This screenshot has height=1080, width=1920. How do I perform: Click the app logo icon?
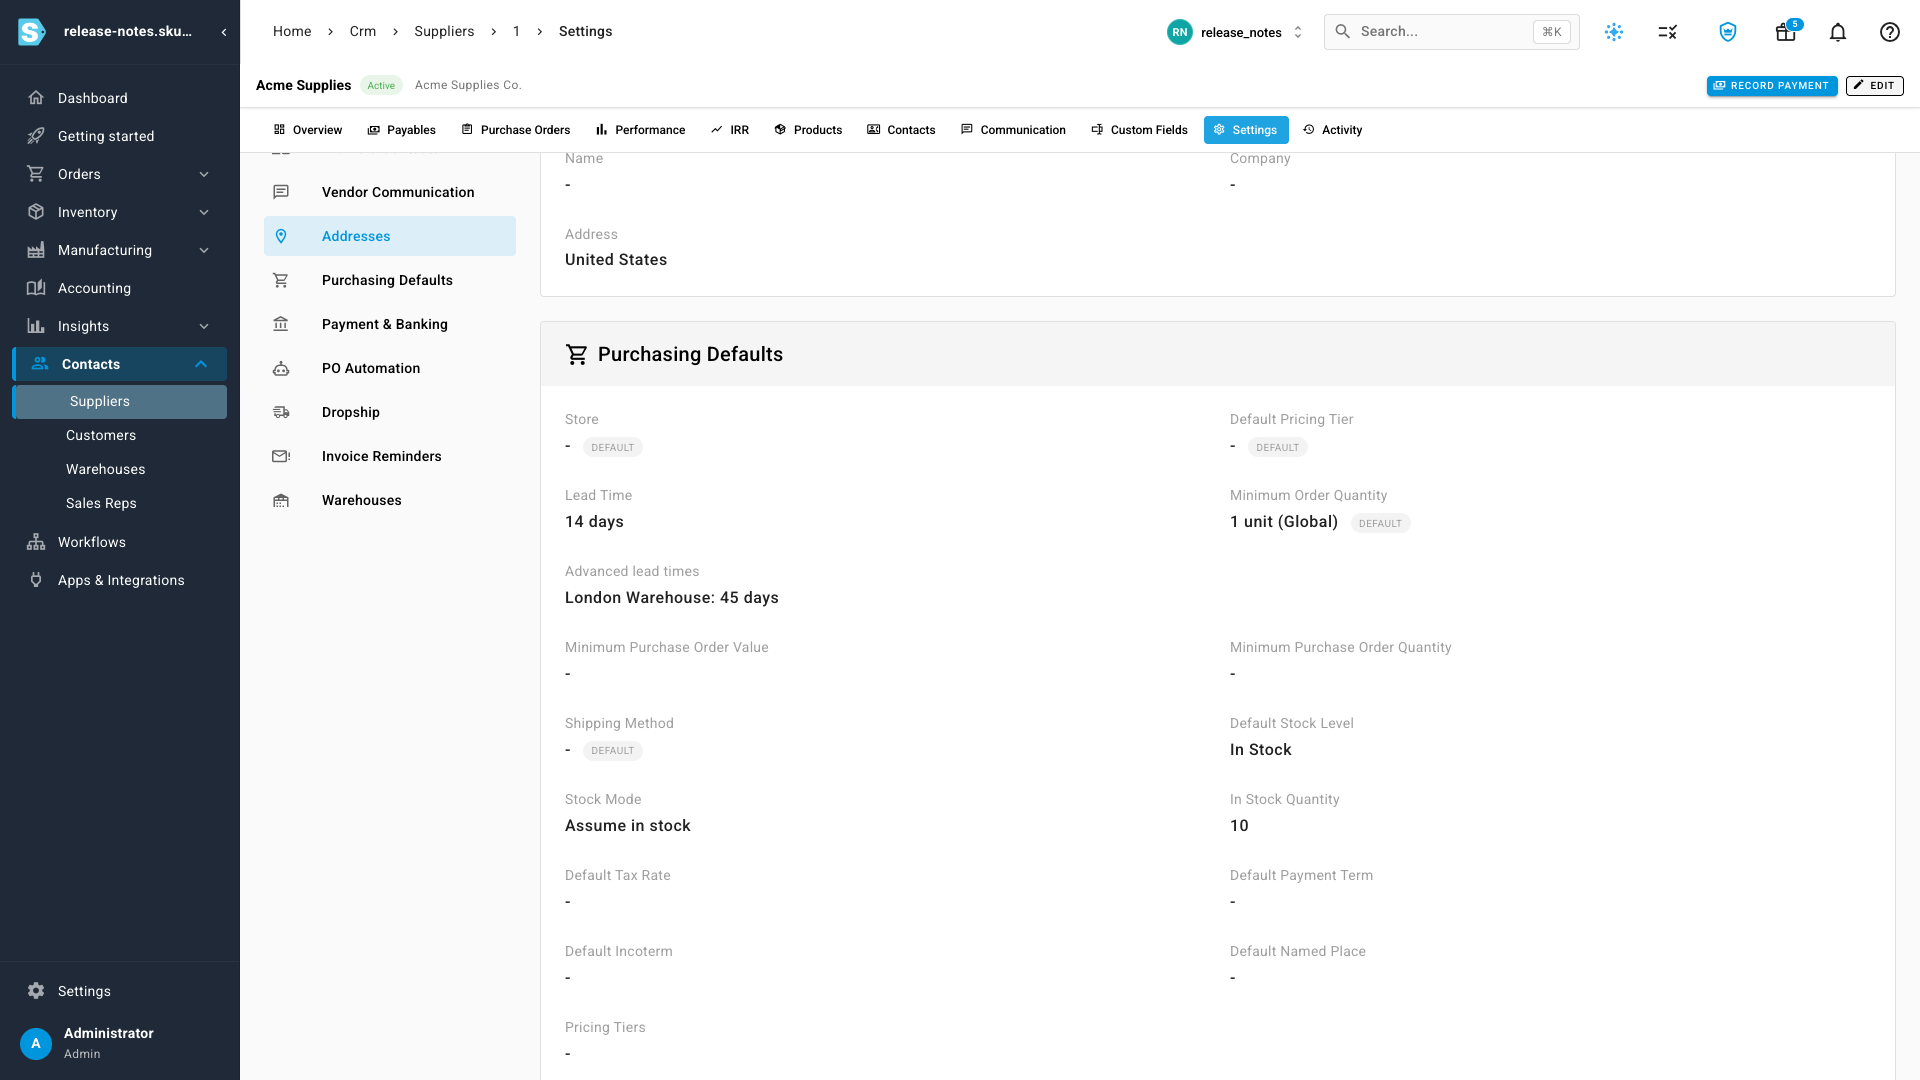(x=32, y=32)
